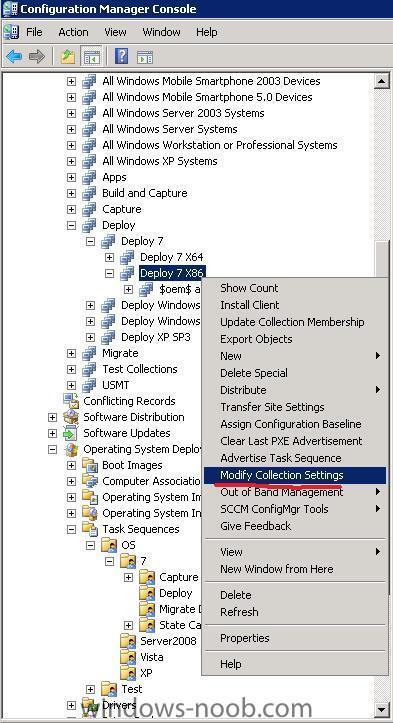Screen dimensions: 393x723
Task: Click the Server2008 folder icon
Action: 128,641
